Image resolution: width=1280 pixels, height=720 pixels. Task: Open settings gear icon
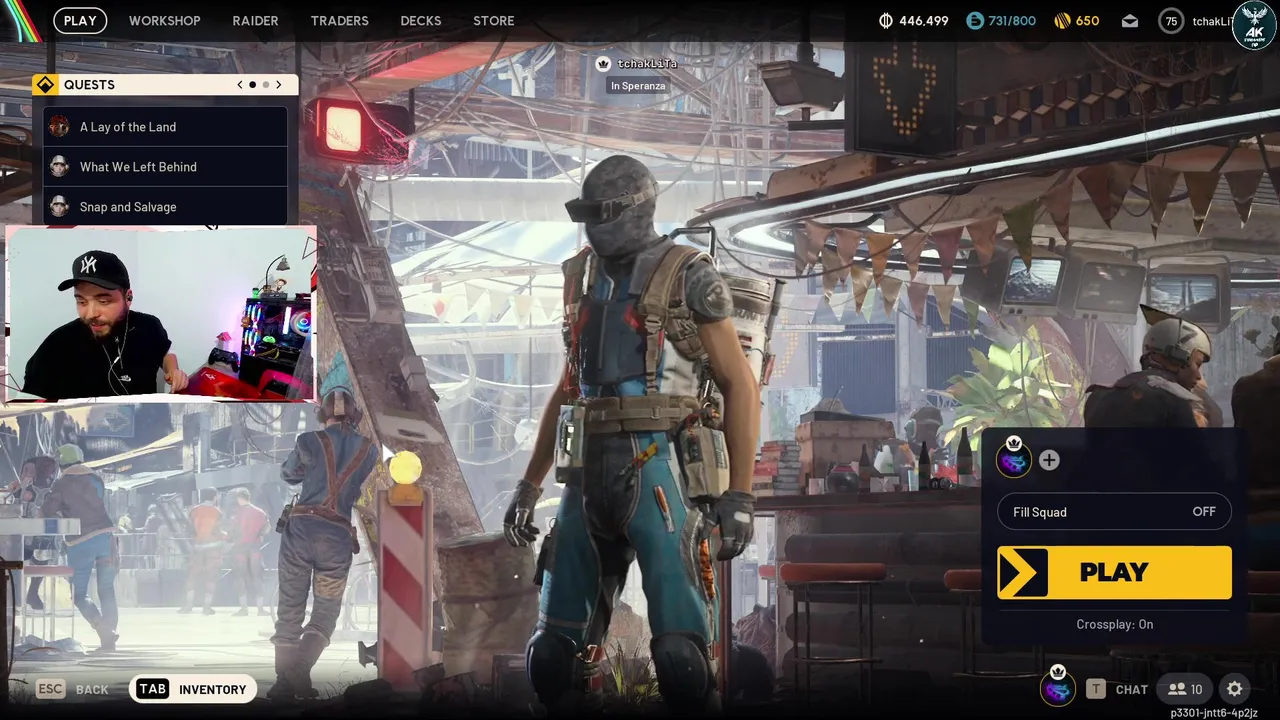pos(1235,689)
